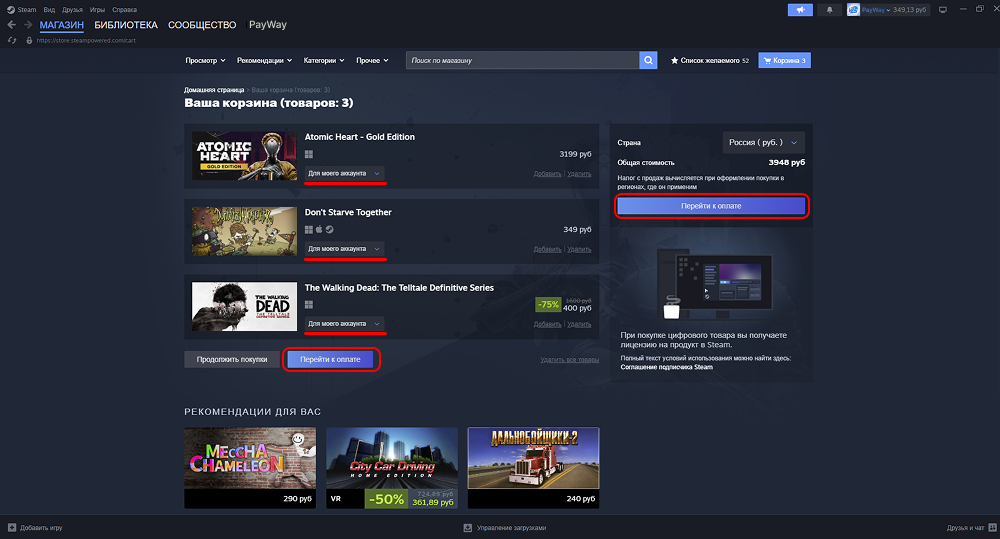Click Удалить for Don't Starve Together
The image size is (1000, 539).
coord(579,249)
